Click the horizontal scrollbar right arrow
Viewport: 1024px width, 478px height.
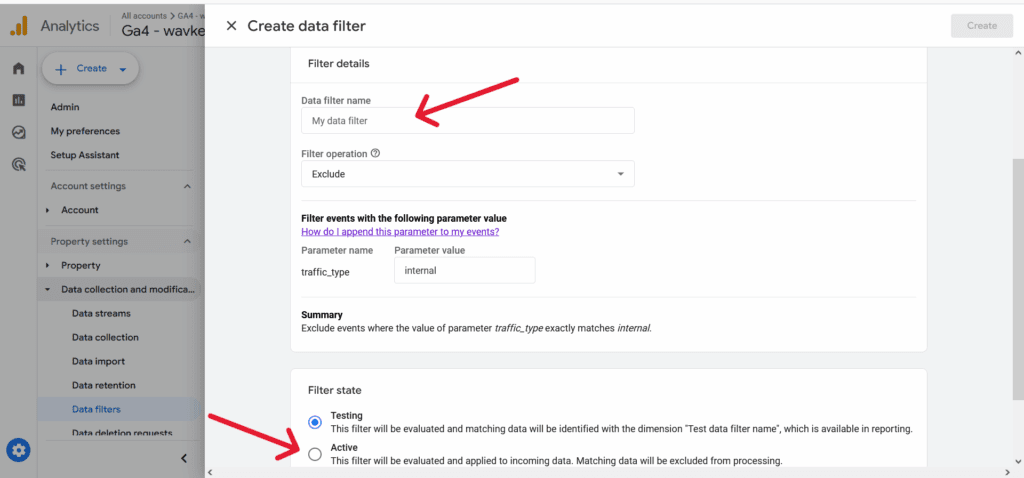tap(1007, 471)
